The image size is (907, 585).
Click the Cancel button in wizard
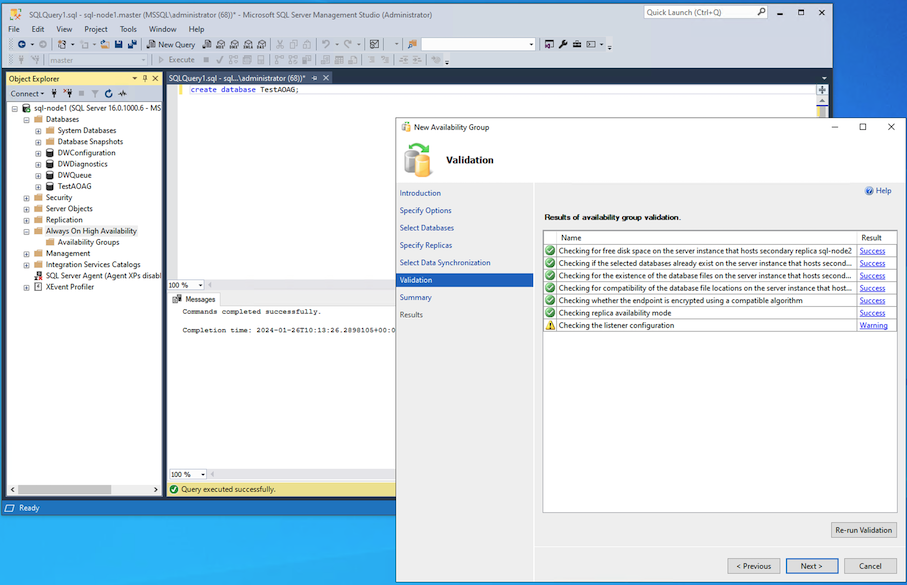click(870, 566)
